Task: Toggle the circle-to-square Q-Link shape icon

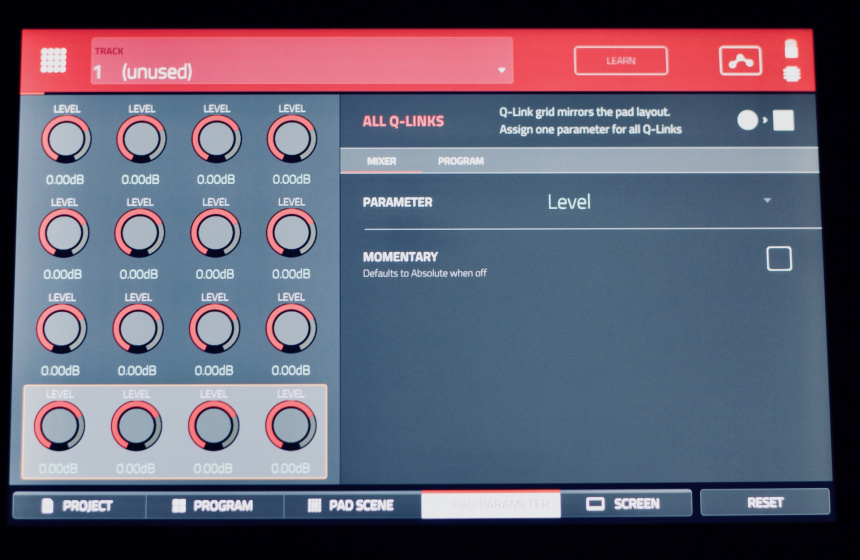Action: (766, 120)
